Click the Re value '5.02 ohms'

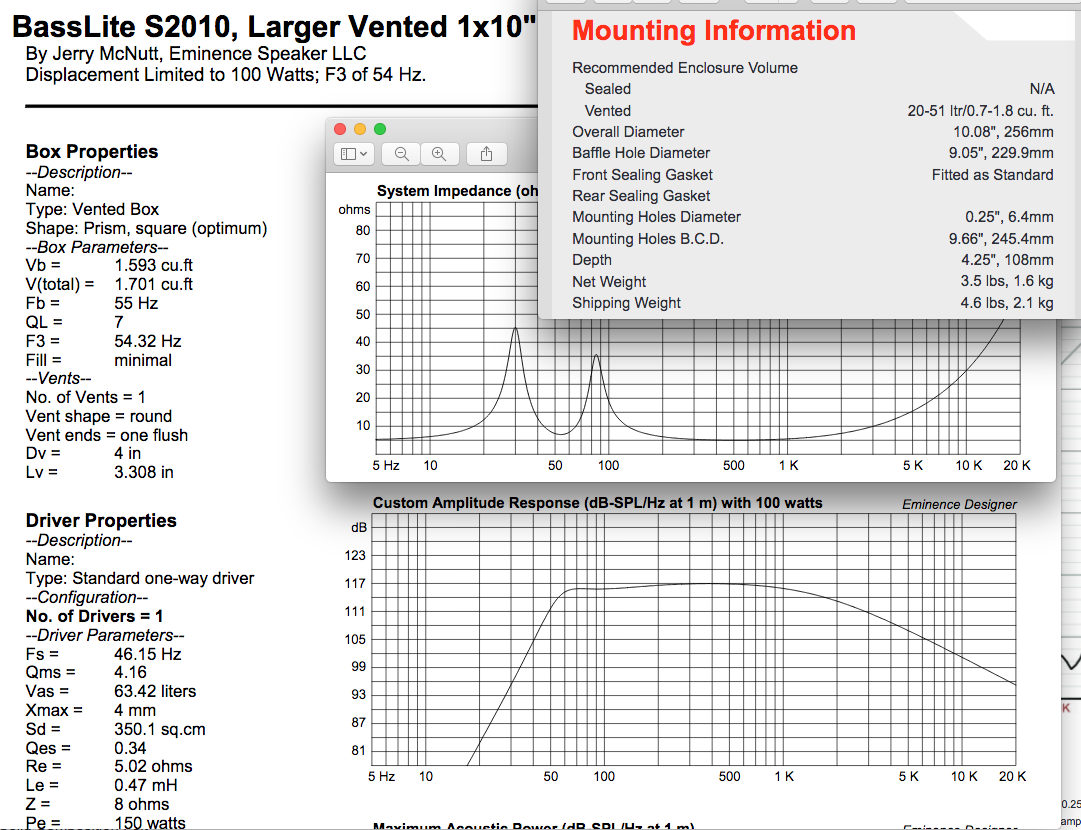pos(153,767)
